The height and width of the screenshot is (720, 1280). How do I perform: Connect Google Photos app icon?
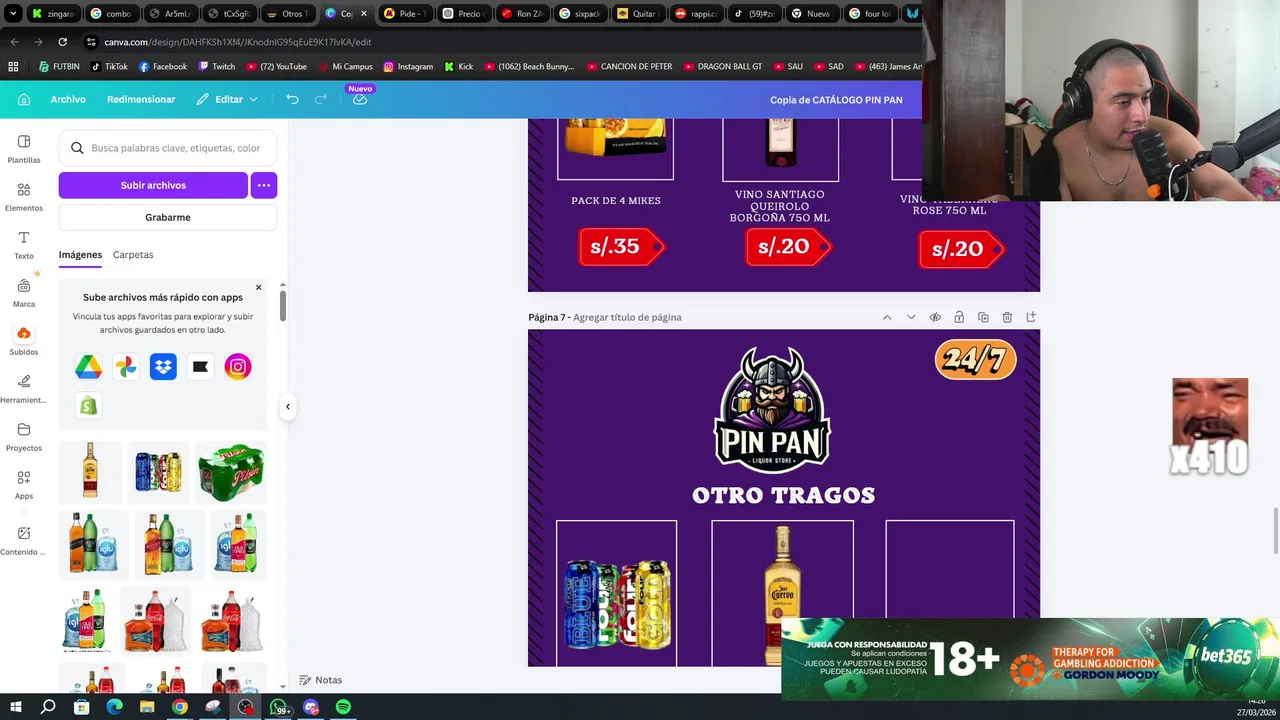126,367
